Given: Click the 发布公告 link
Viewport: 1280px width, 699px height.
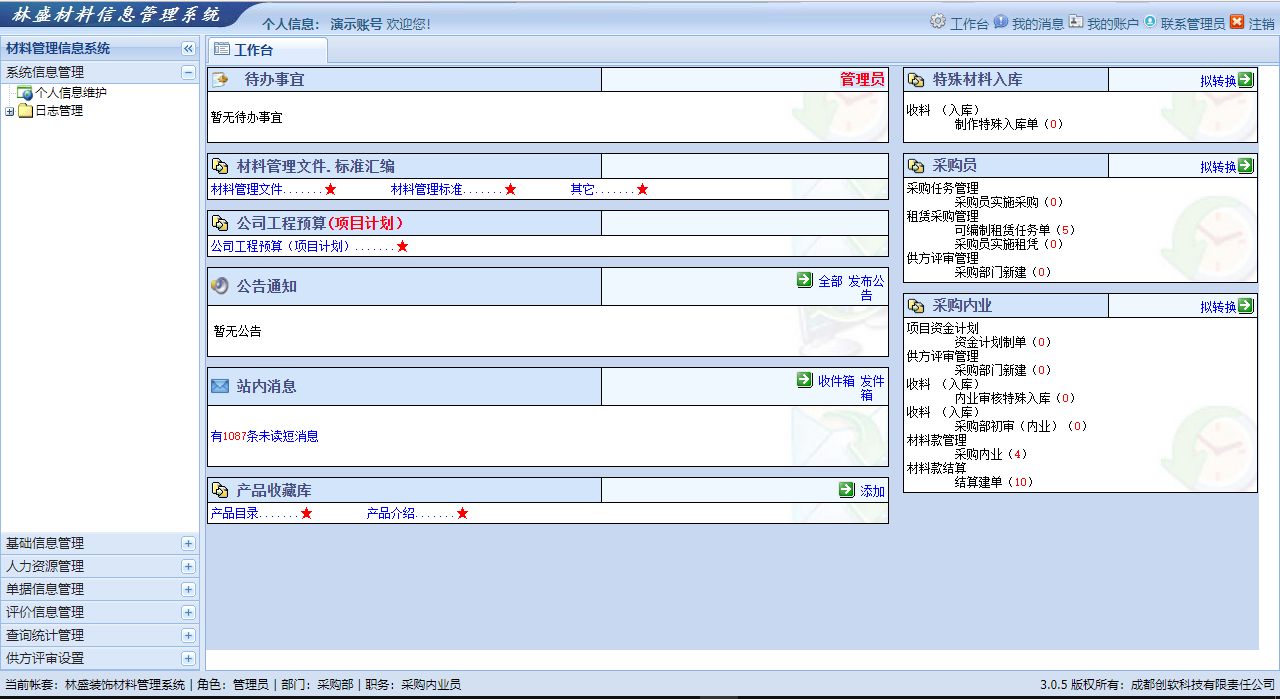Looking at the screenshot, I should [866, 288].
